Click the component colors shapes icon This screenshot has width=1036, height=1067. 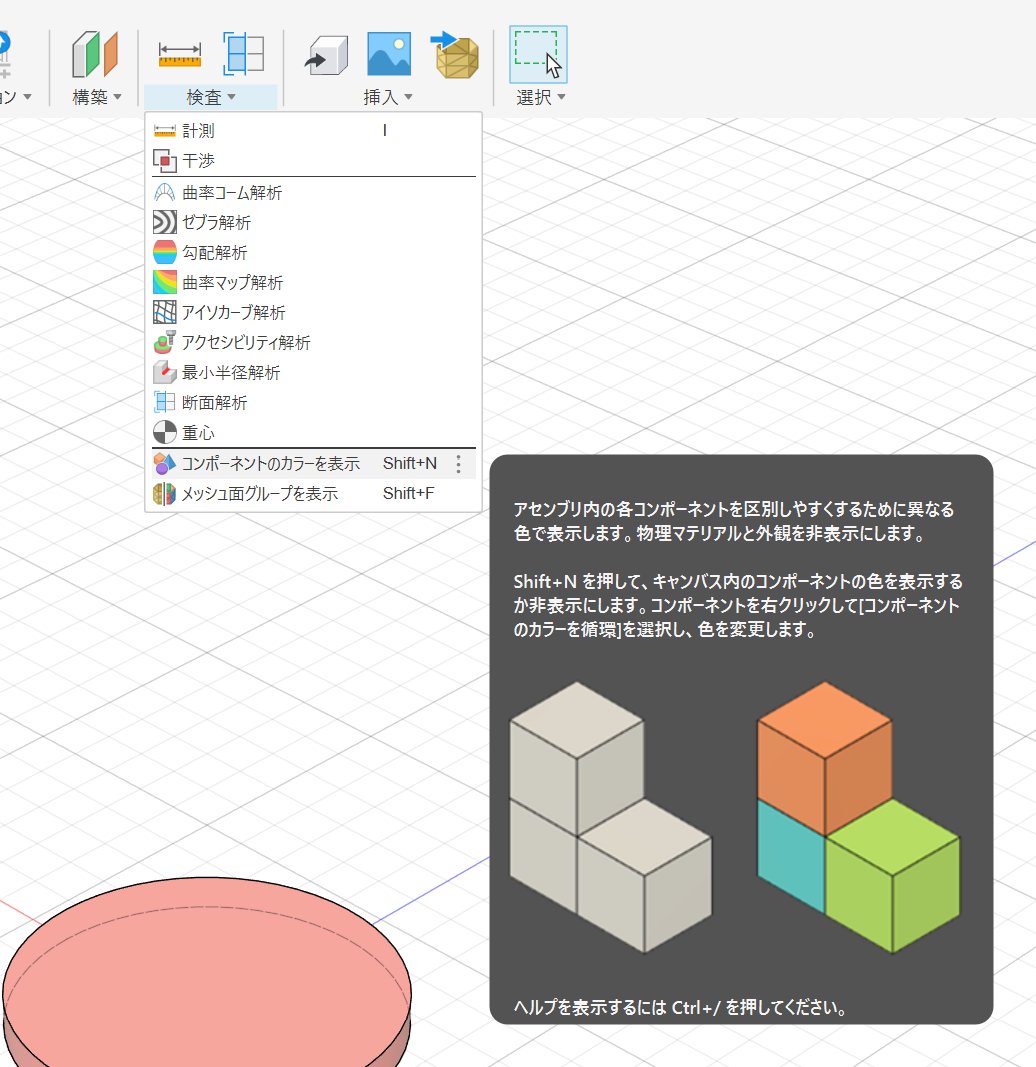coord(165,464)
